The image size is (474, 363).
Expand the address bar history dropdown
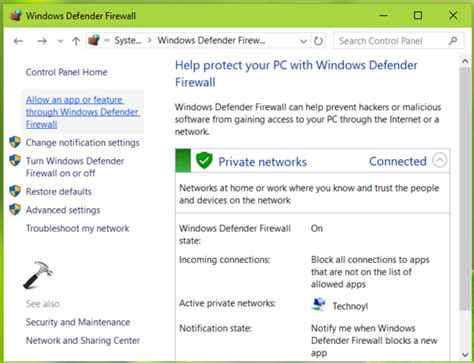[x=303, y=41]
